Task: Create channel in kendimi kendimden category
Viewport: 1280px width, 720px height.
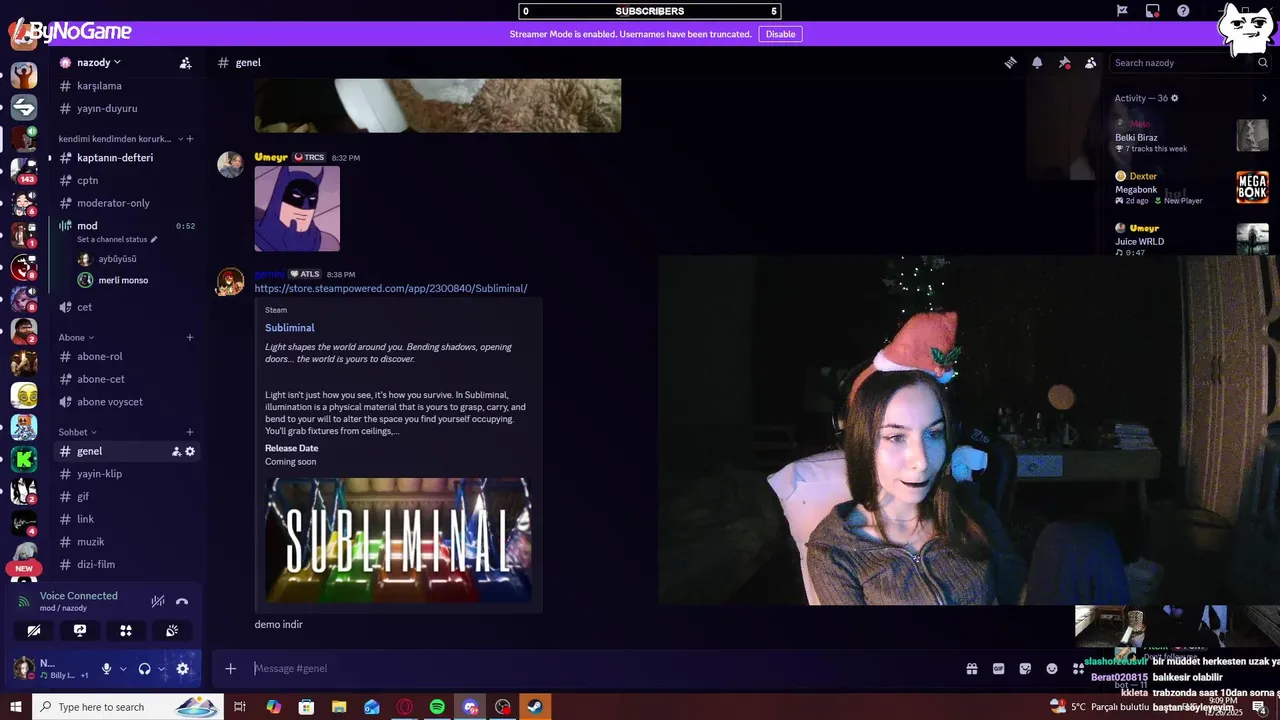Action: 190,139
